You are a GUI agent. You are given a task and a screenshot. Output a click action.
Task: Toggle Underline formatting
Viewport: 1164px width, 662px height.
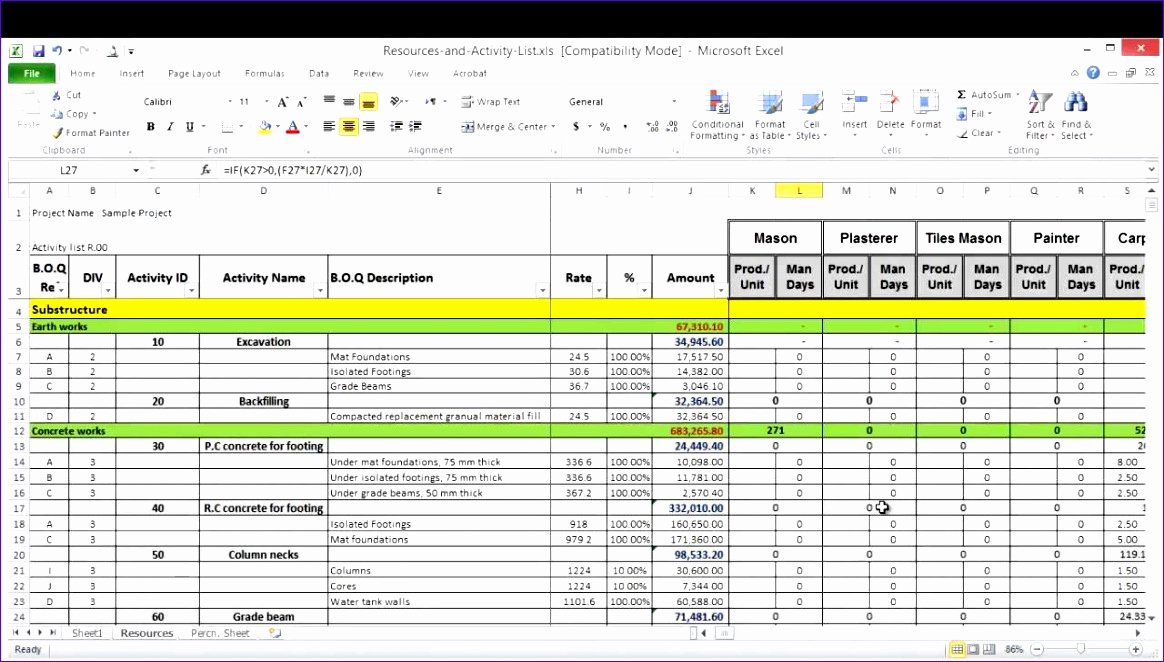(189, 127)
